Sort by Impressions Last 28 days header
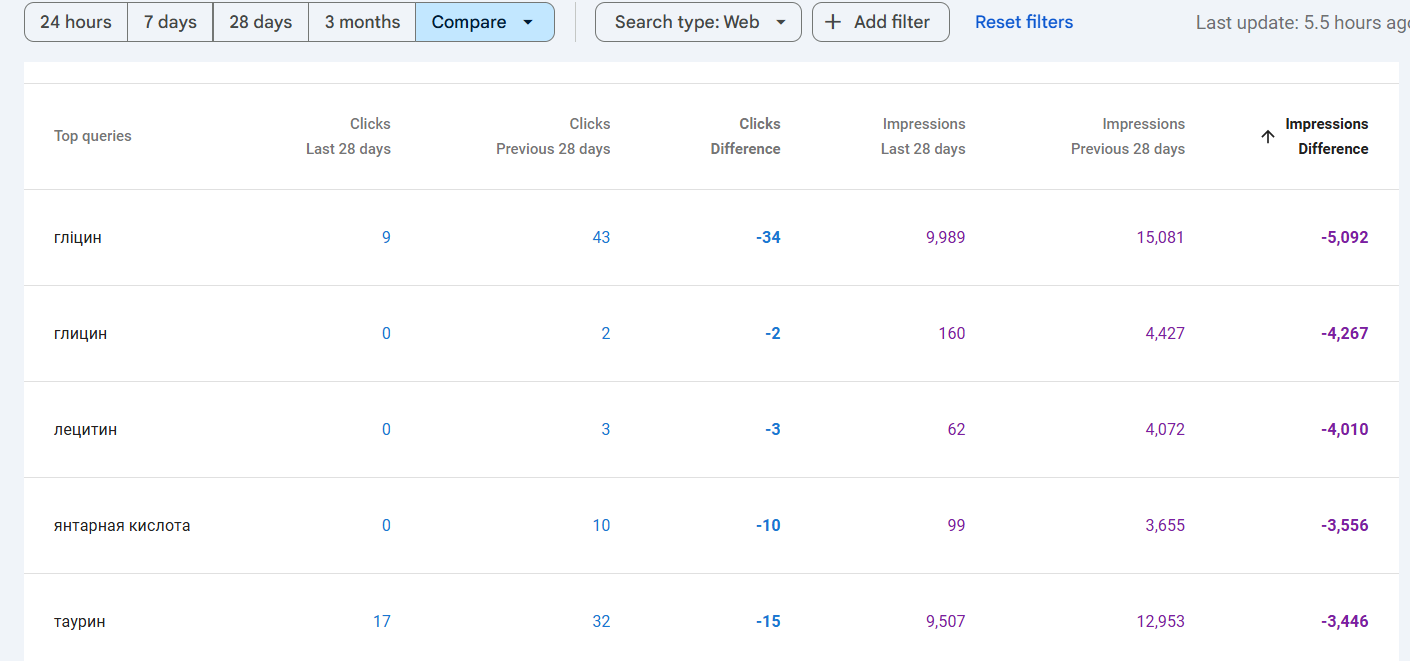Image resolution: width=1410 pixels, height=661 pixels. pyautogui.click(x=923, y=136)
